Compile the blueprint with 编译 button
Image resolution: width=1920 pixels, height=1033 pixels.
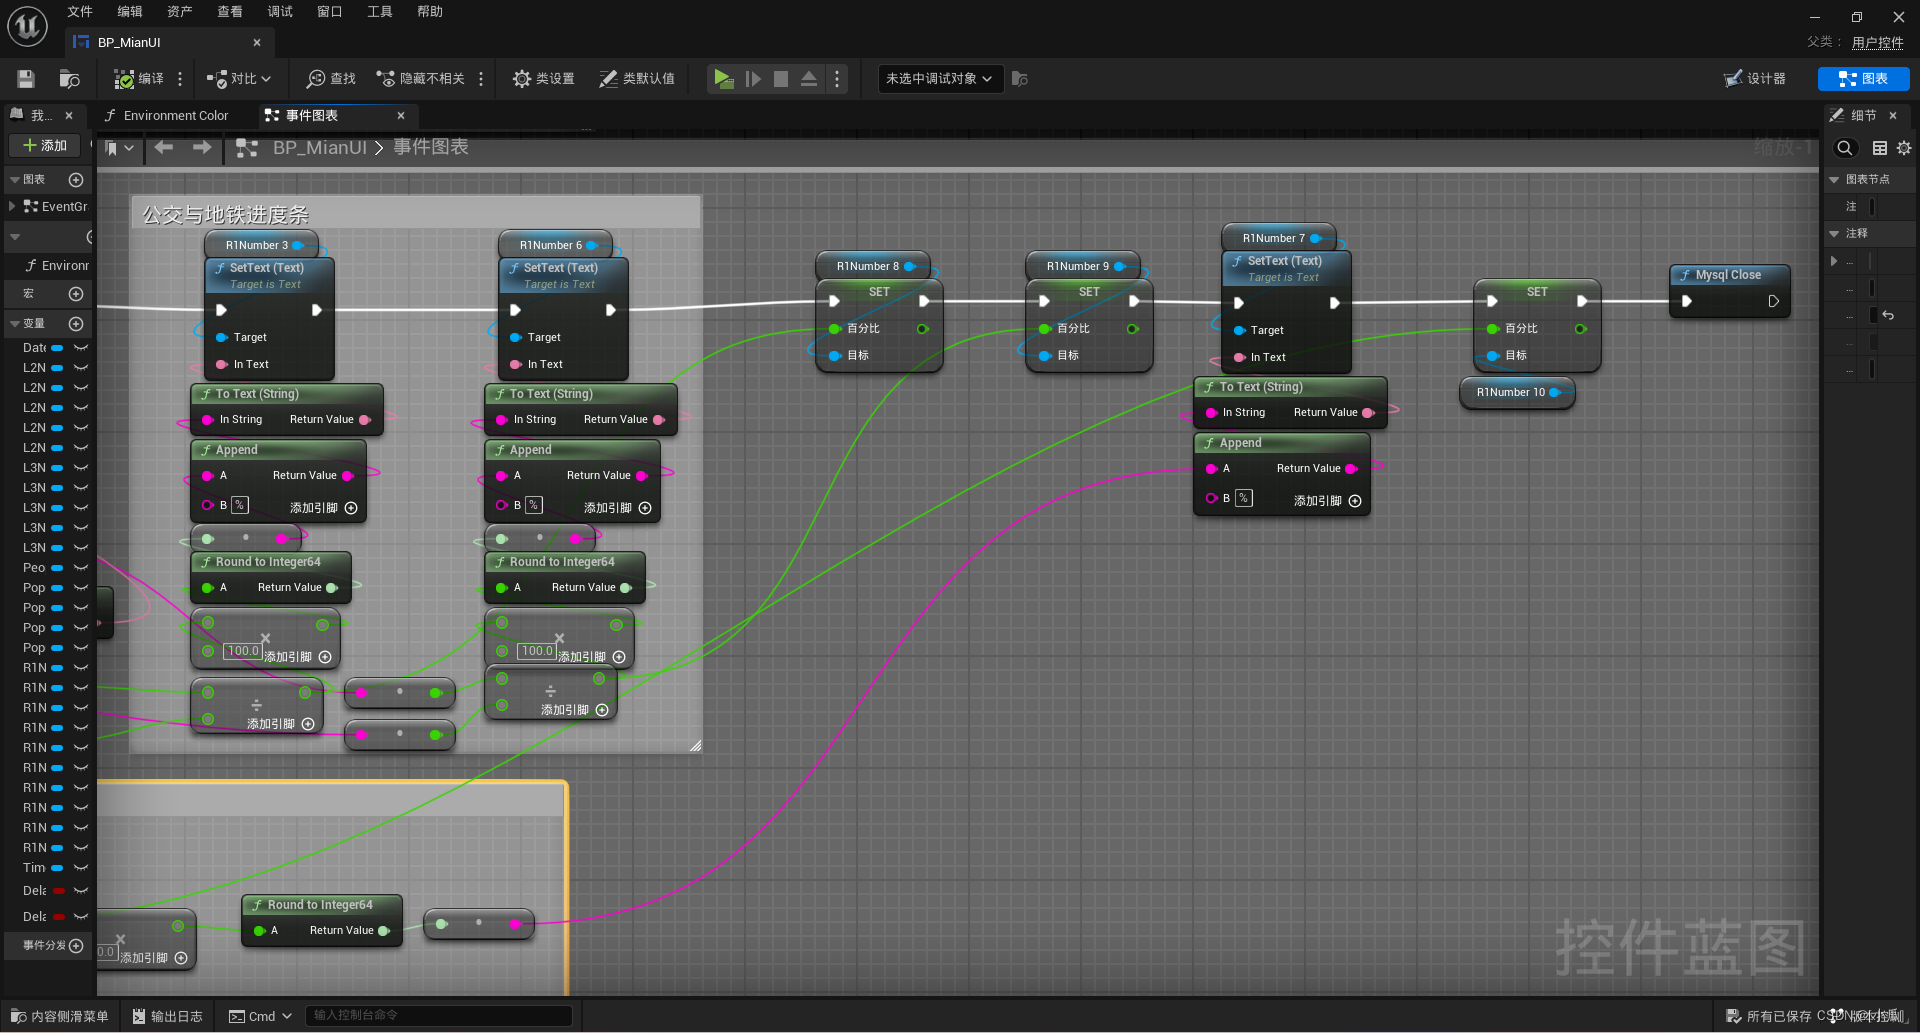point(139,79)
